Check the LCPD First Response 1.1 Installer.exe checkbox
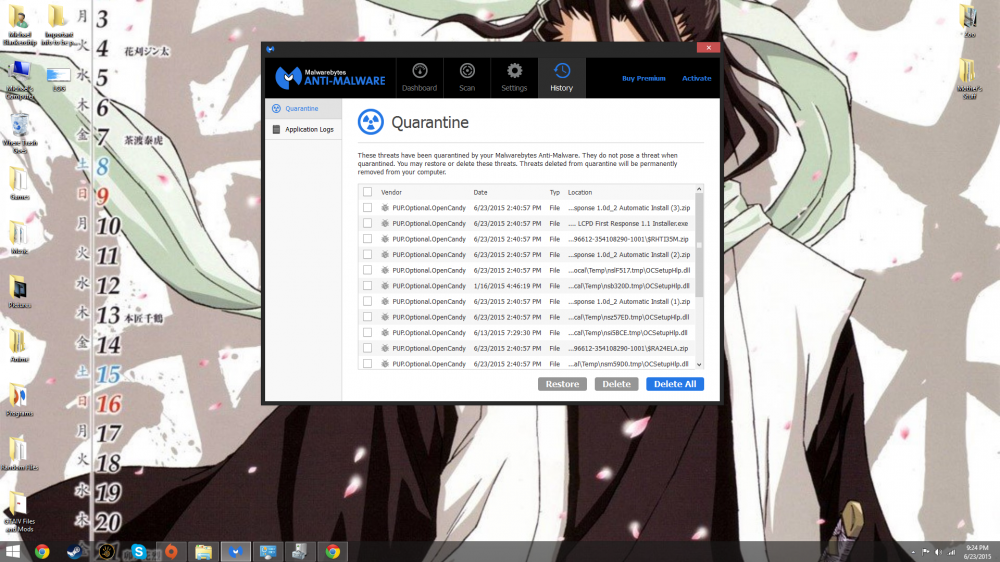The height and width of the screenshot is (562, 1000). (x=367, y=223)
